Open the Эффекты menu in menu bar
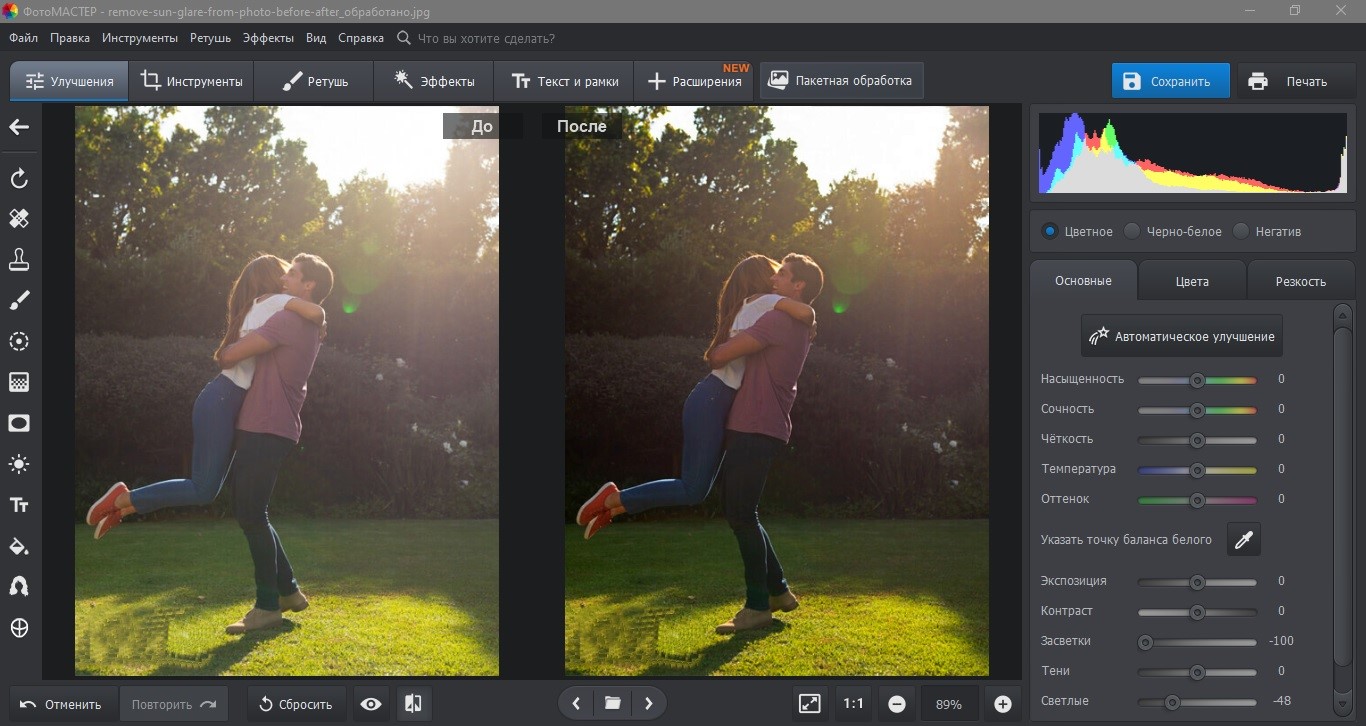Screen dimensions: 1366x726 pyautogui.click(x=268, y=38)
